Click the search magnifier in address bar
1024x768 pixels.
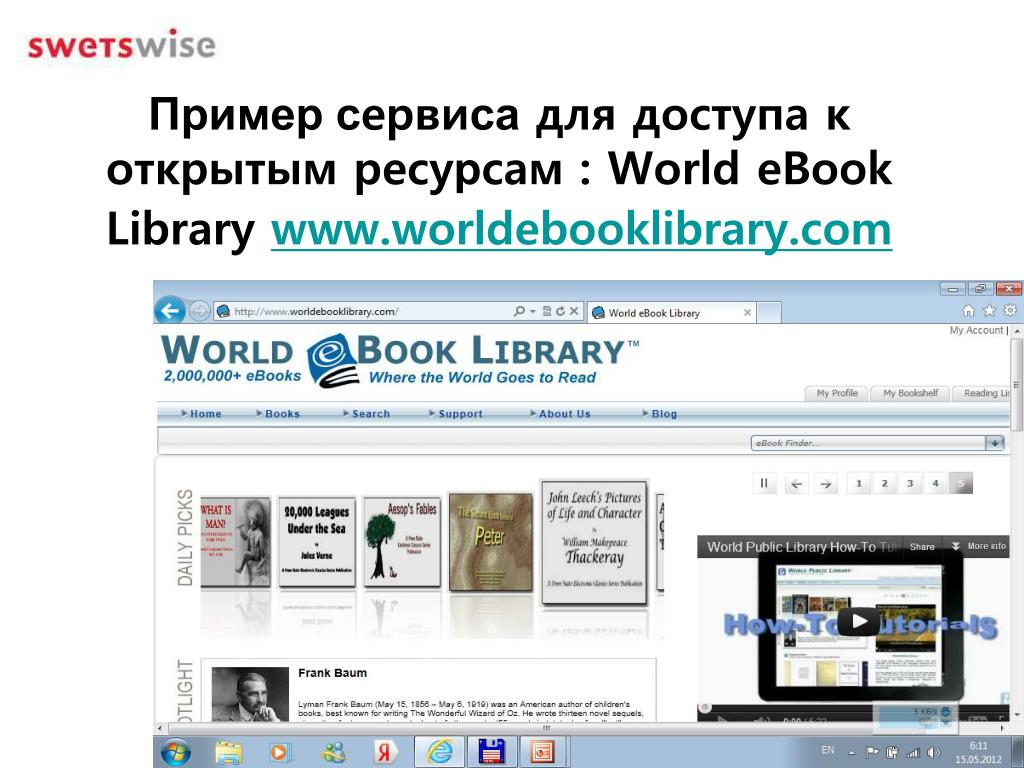[x=519, y=312]
